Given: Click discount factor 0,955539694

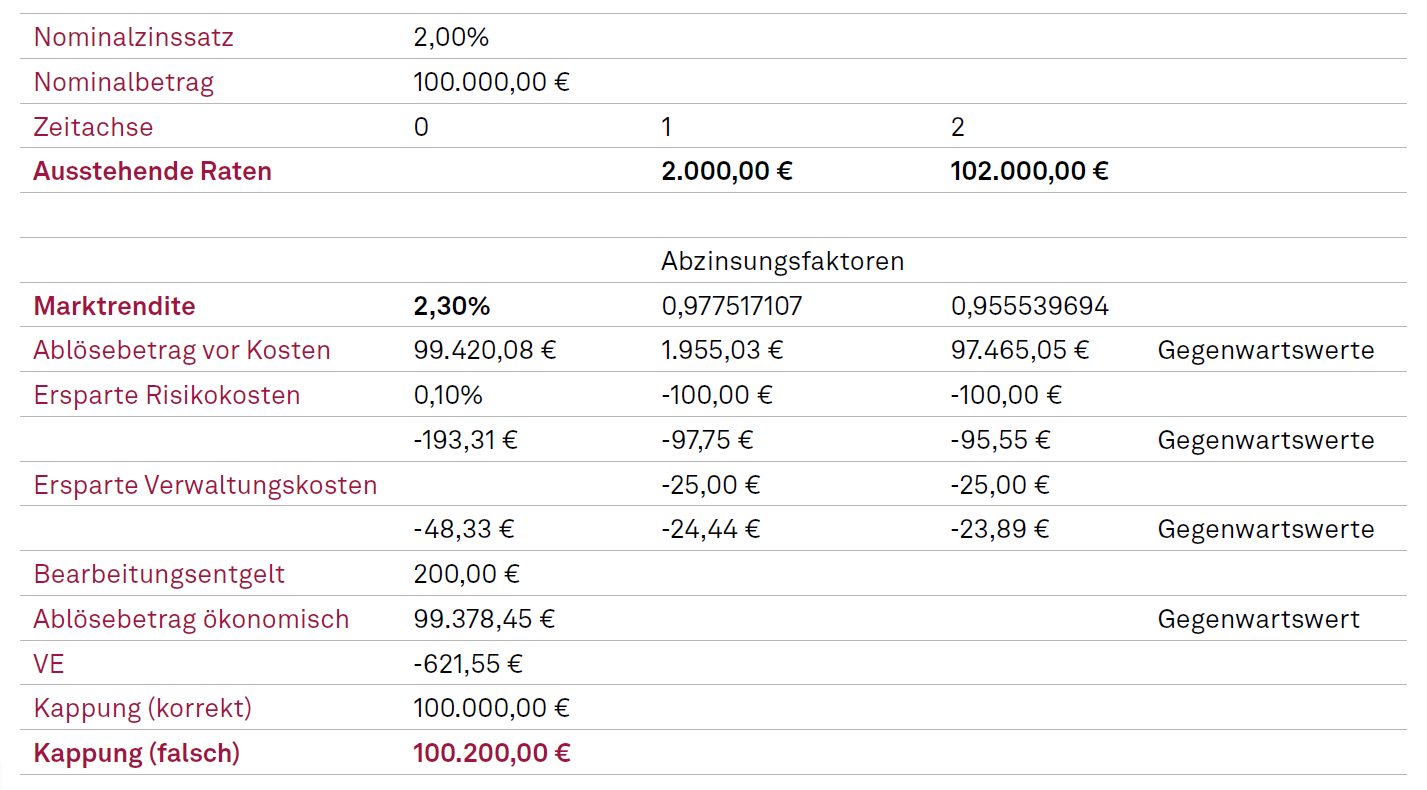Looking at the screenshot, I should pos(1029,306).
